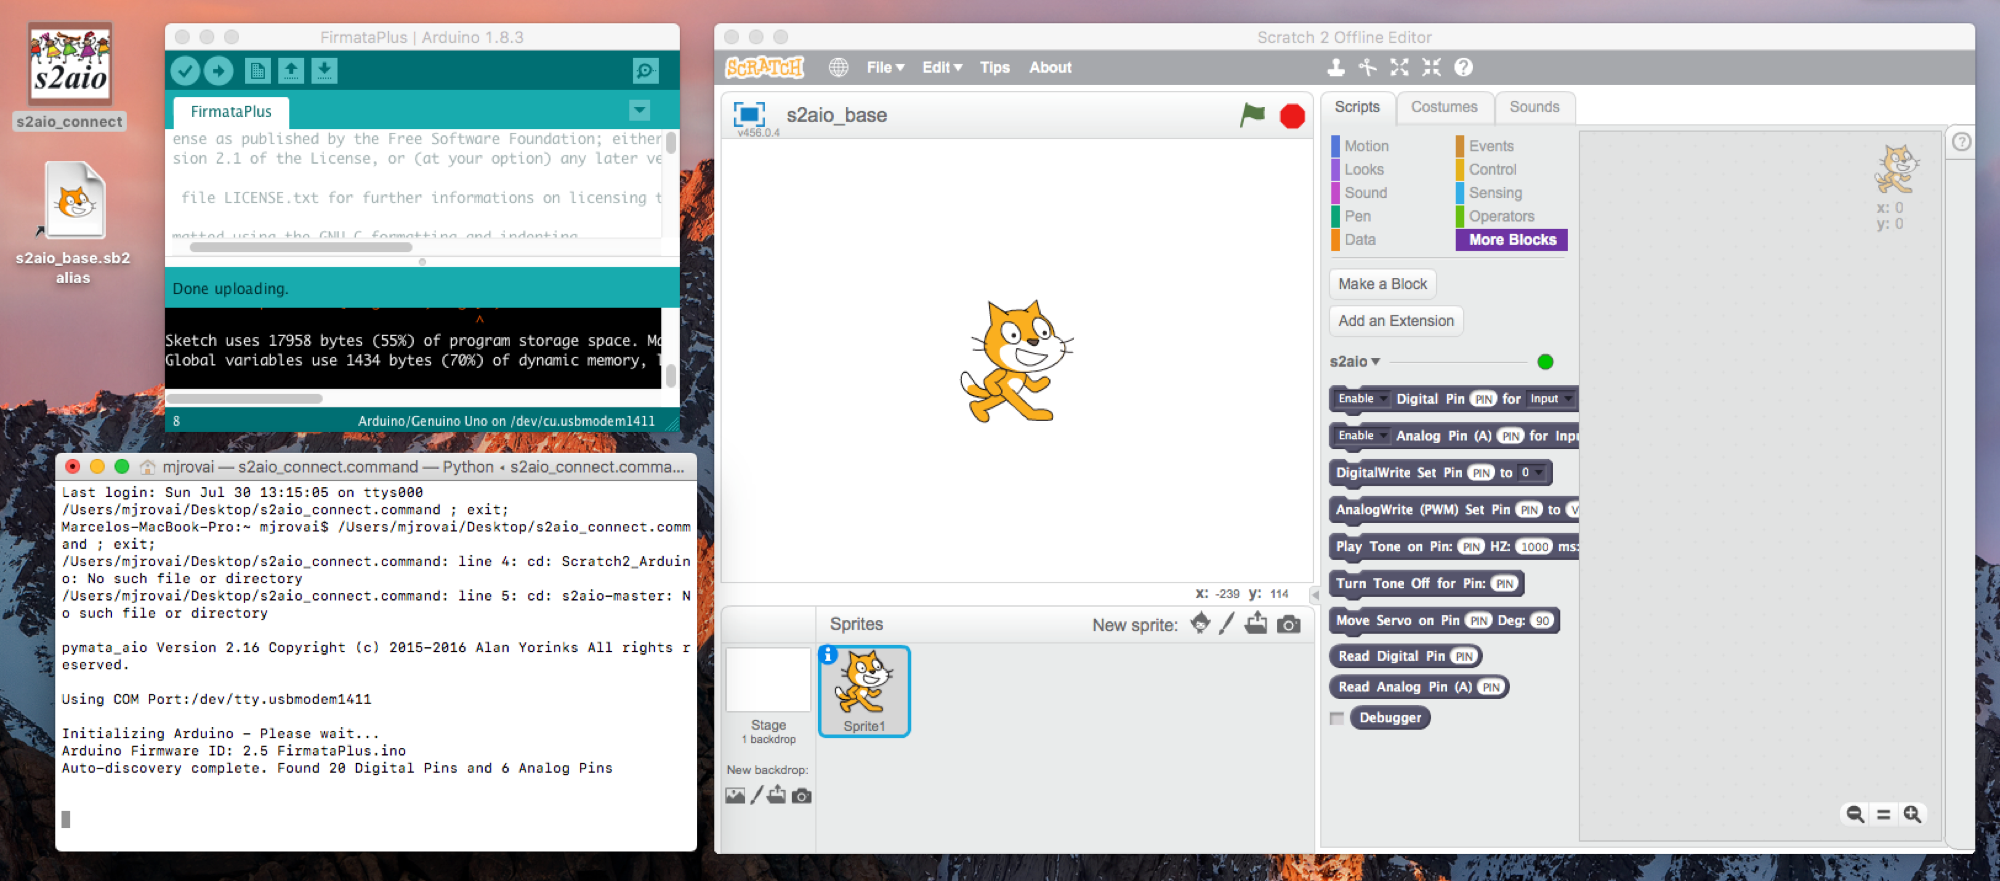Image resolution: width=2000 pixels, height=881 pixels.
Task: Click the Read Analog Pin block
Action: (1418, 687)
